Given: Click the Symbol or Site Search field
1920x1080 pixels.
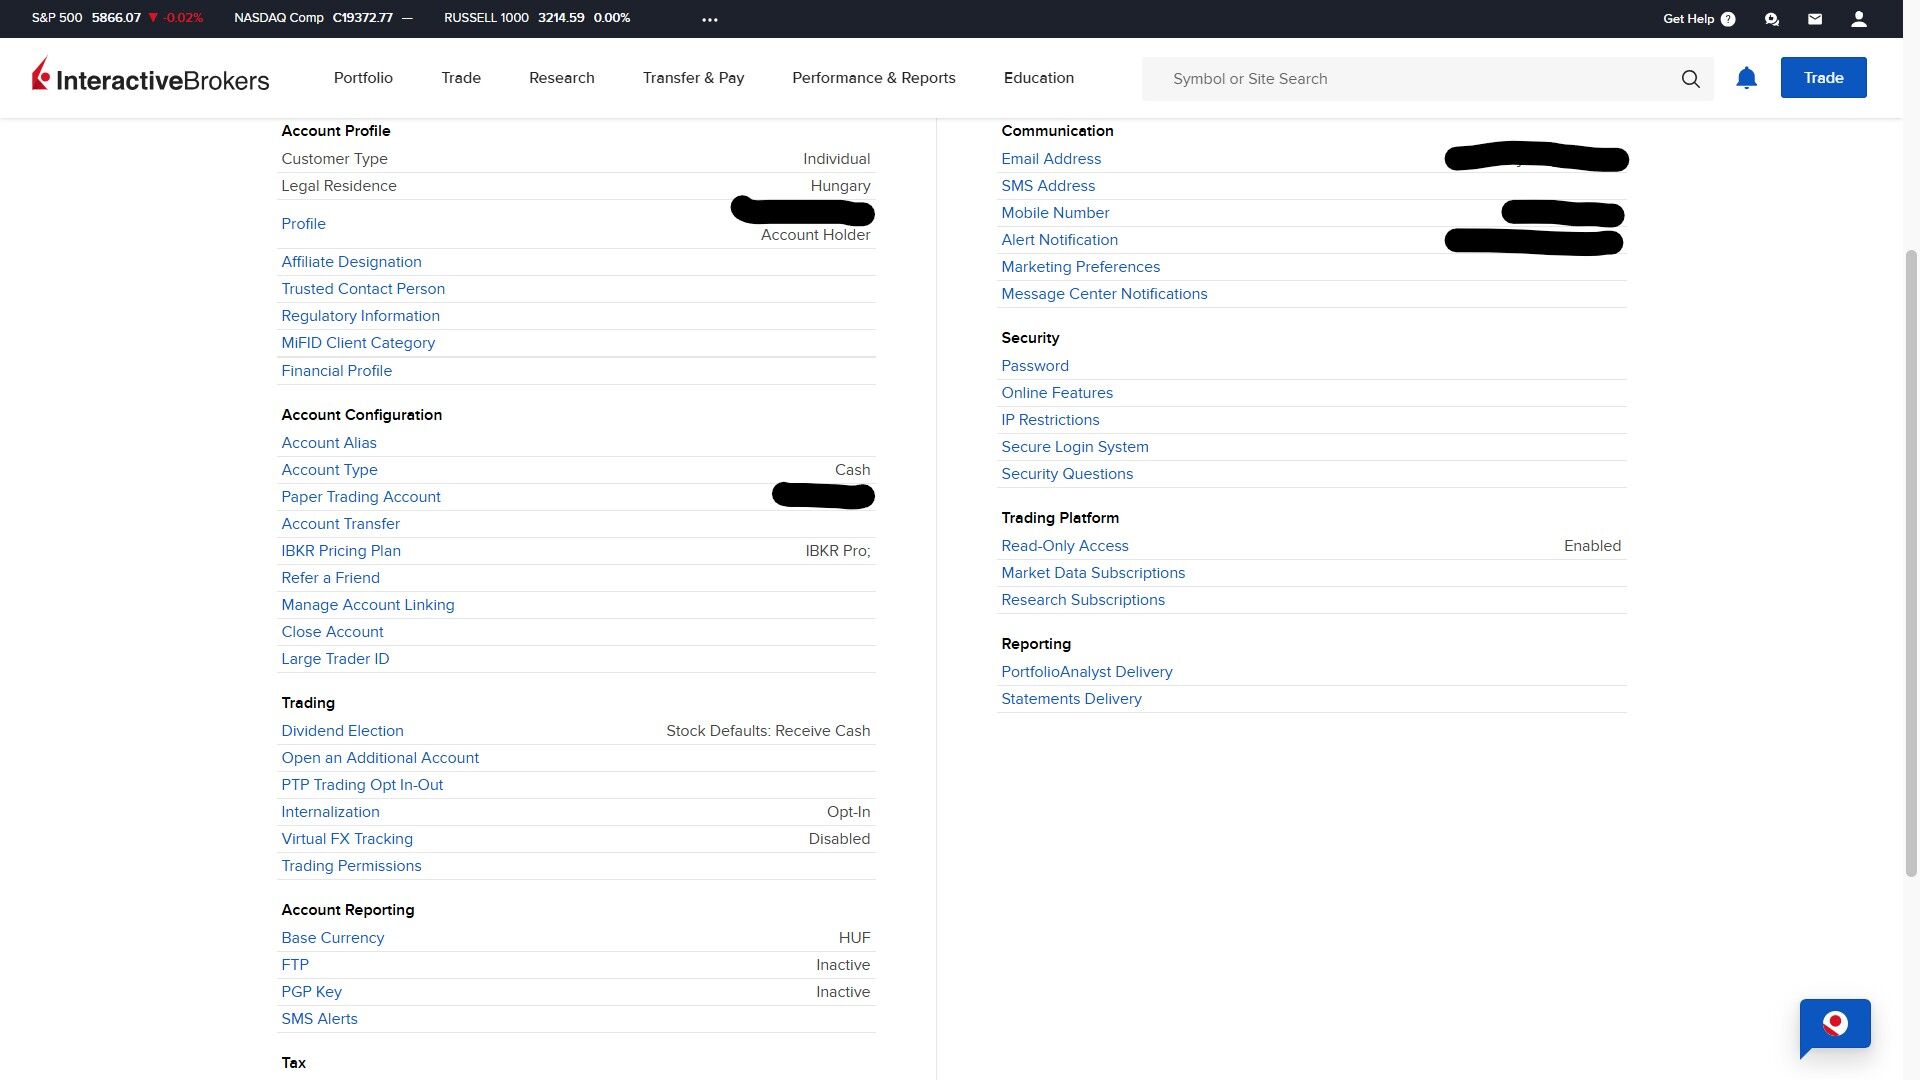Looking at the screenshot, I should [x=1410, y=79].
